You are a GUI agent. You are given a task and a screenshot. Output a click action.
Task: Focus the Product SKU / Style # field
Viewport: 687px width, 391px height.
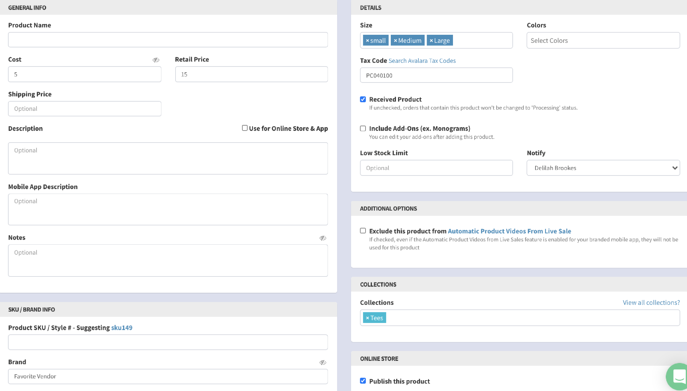(x=168, y=342)
